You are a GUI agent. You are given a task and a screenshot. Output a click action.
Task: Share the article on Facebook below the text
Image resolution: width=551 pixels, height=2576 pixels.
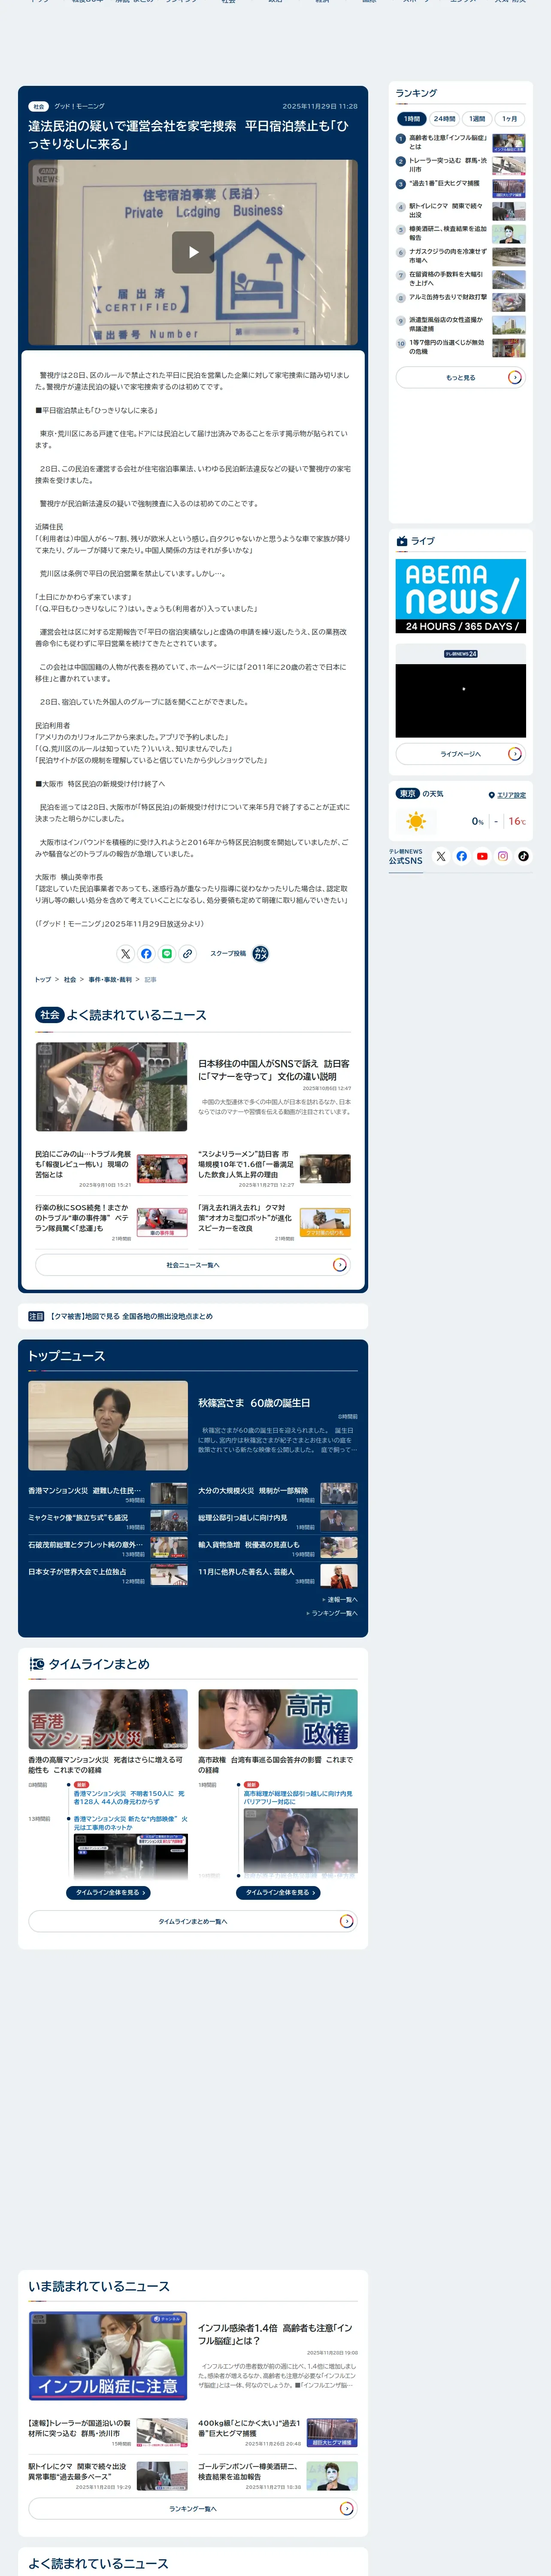coord(146,953)
